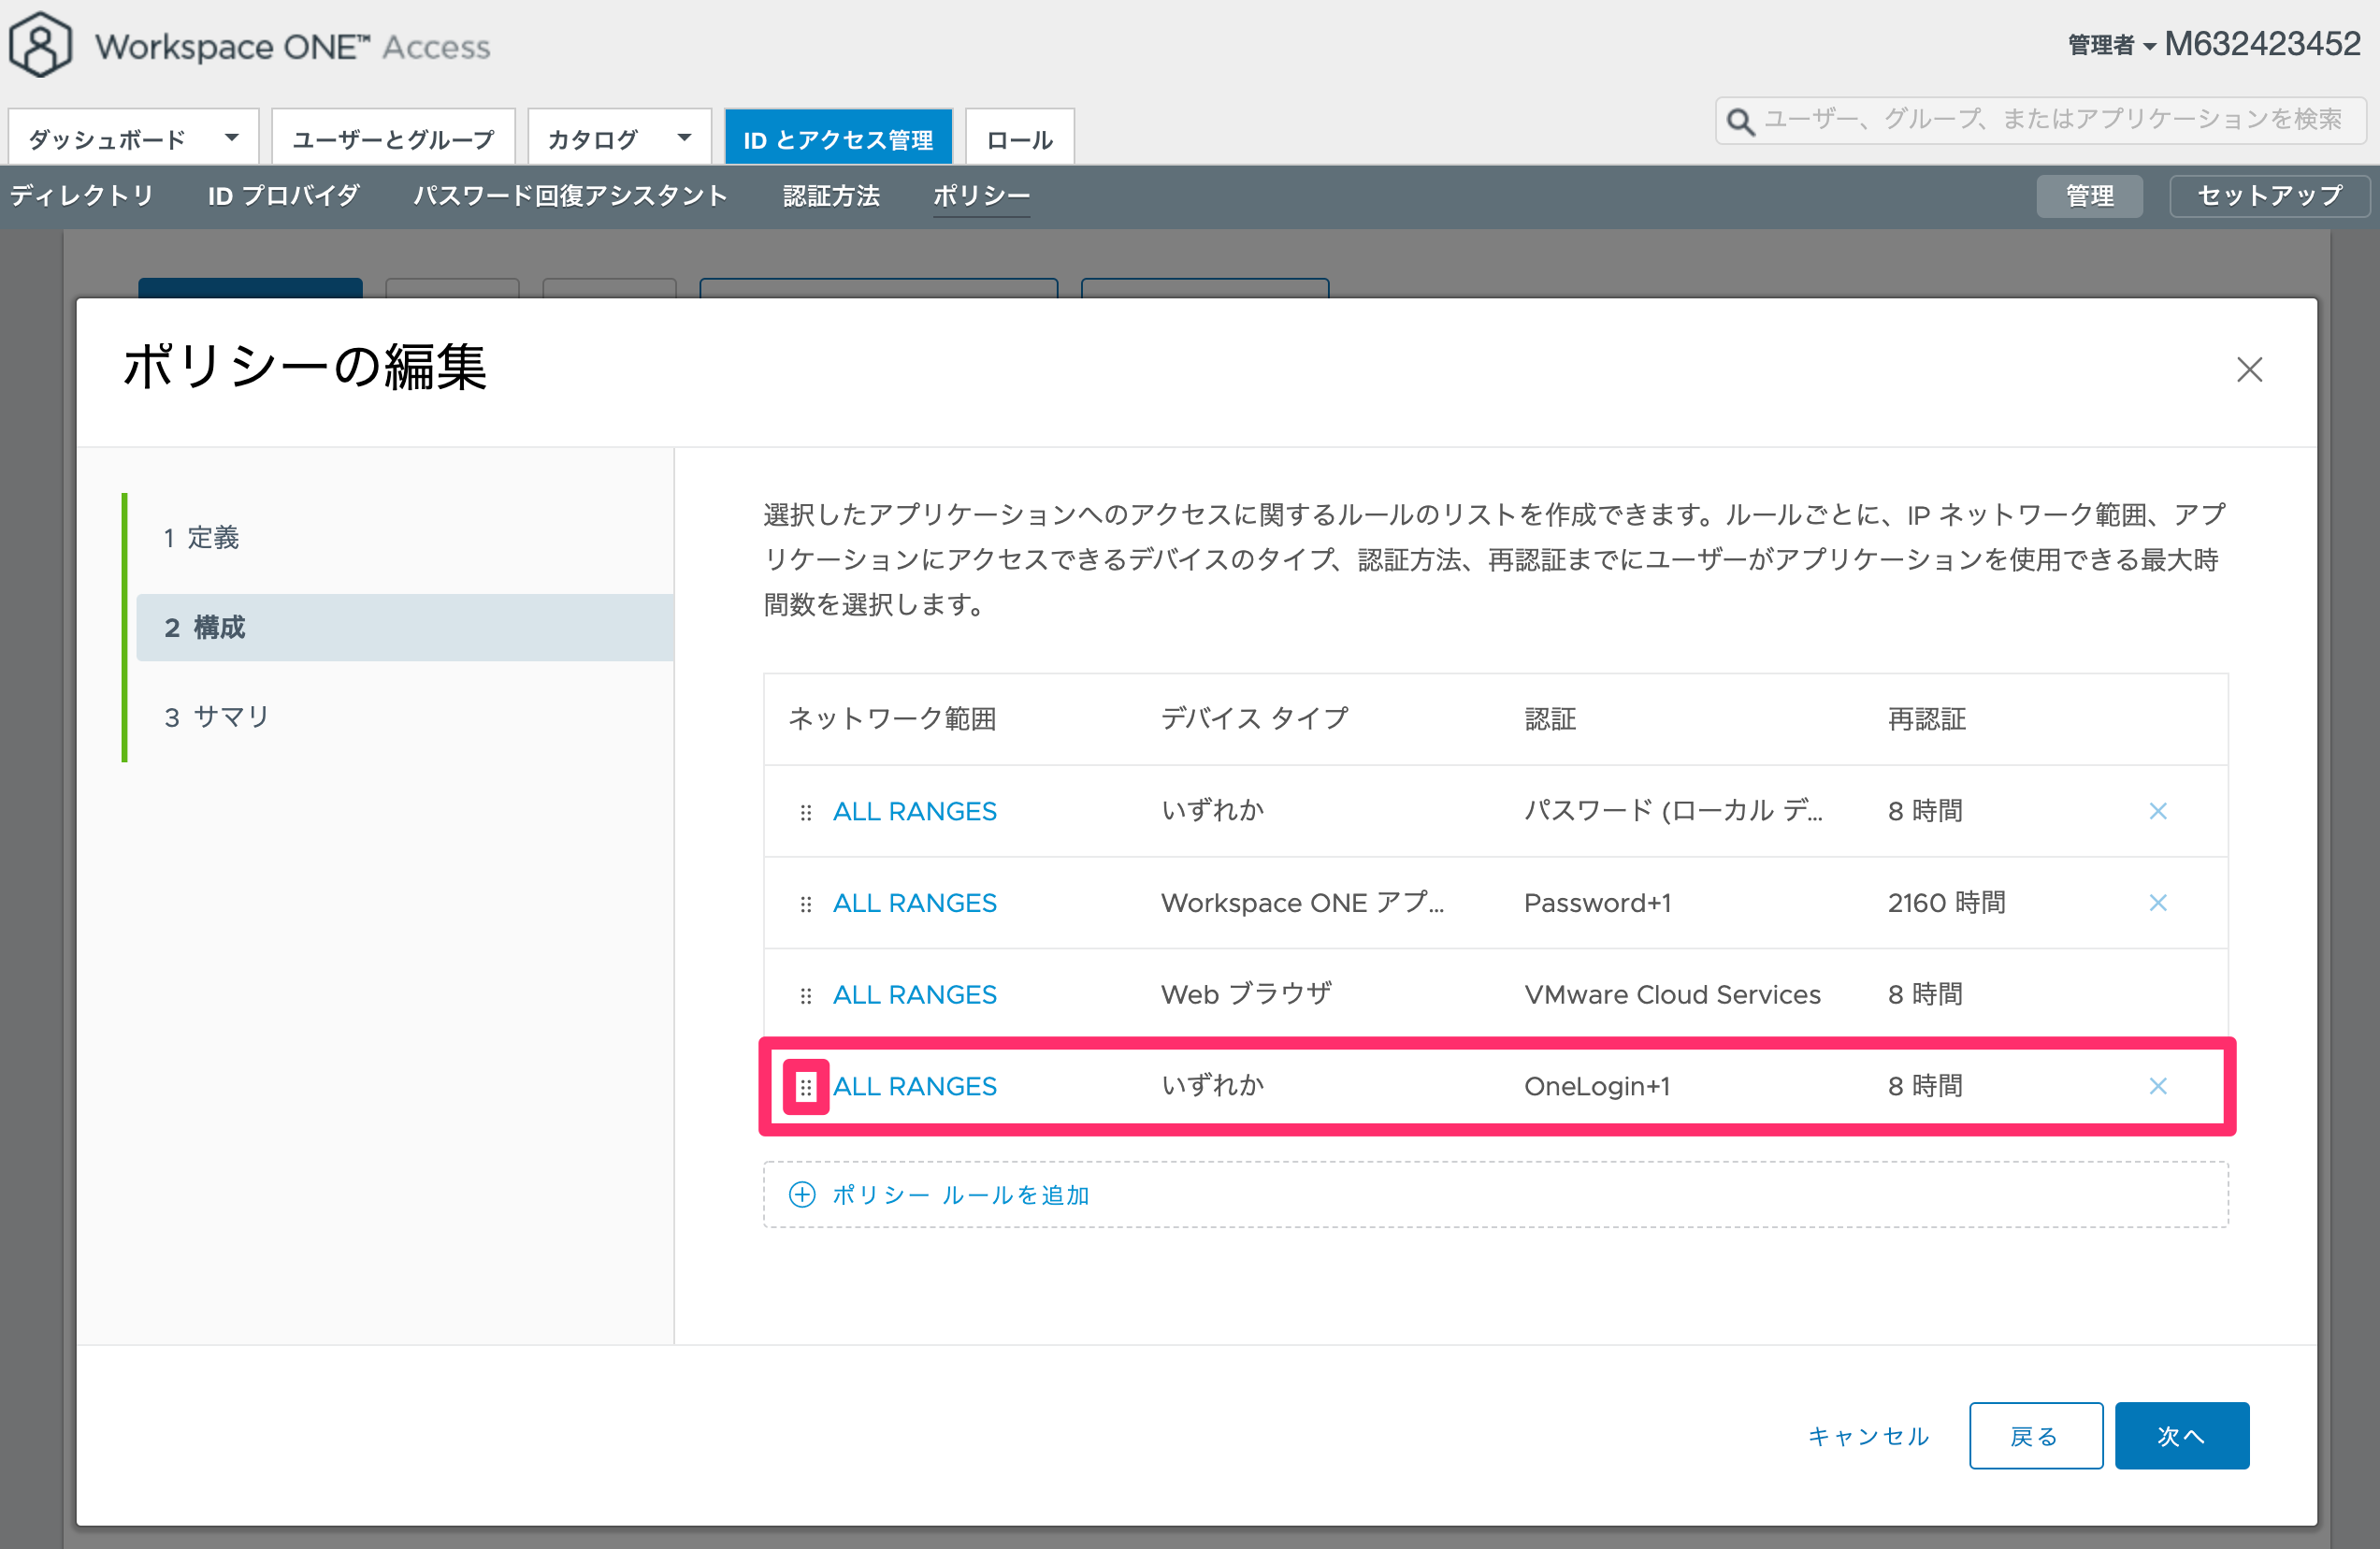This screenshot has height=1549, width=2380.
Task: Select the ポリシー submenu
Action: pyautogui.click(x=981, y=196)
